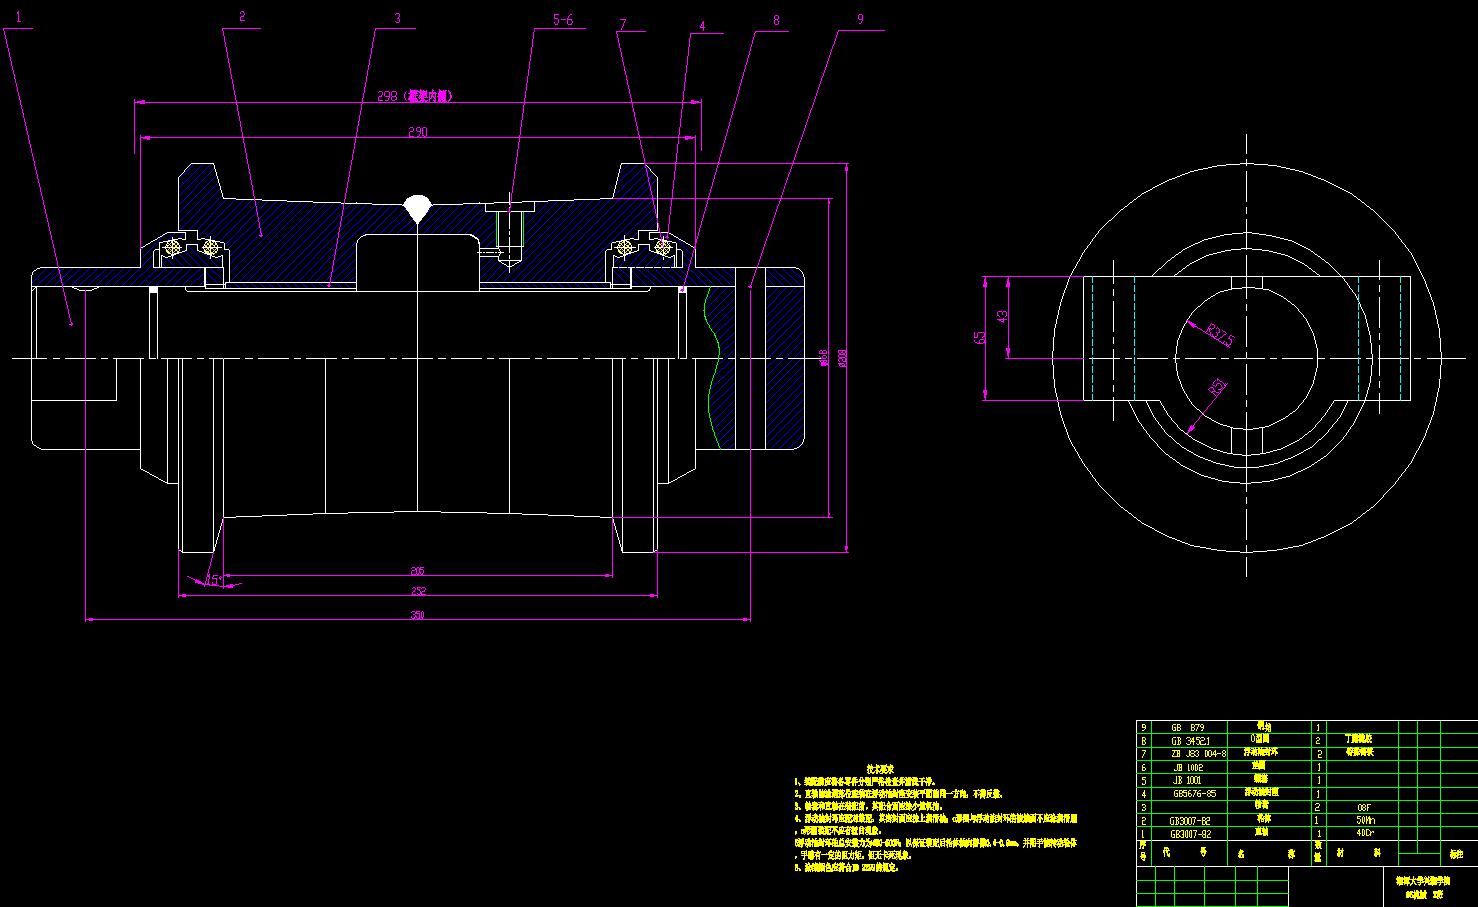1478x907 pixels.
Task: Click the '350' overall length dimension
Action: pos(418,615)
